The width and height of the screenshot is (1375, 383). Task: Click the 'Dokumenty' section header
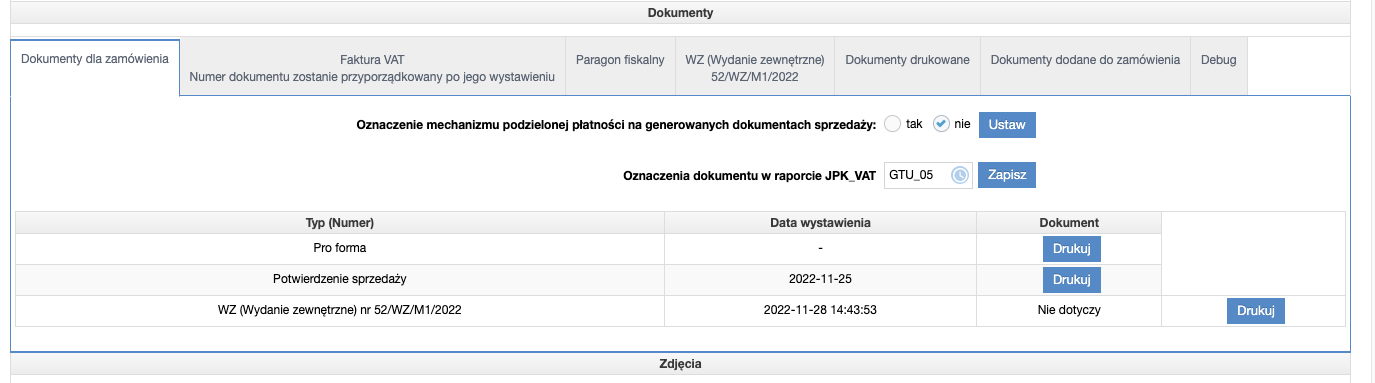coord(680,13)
